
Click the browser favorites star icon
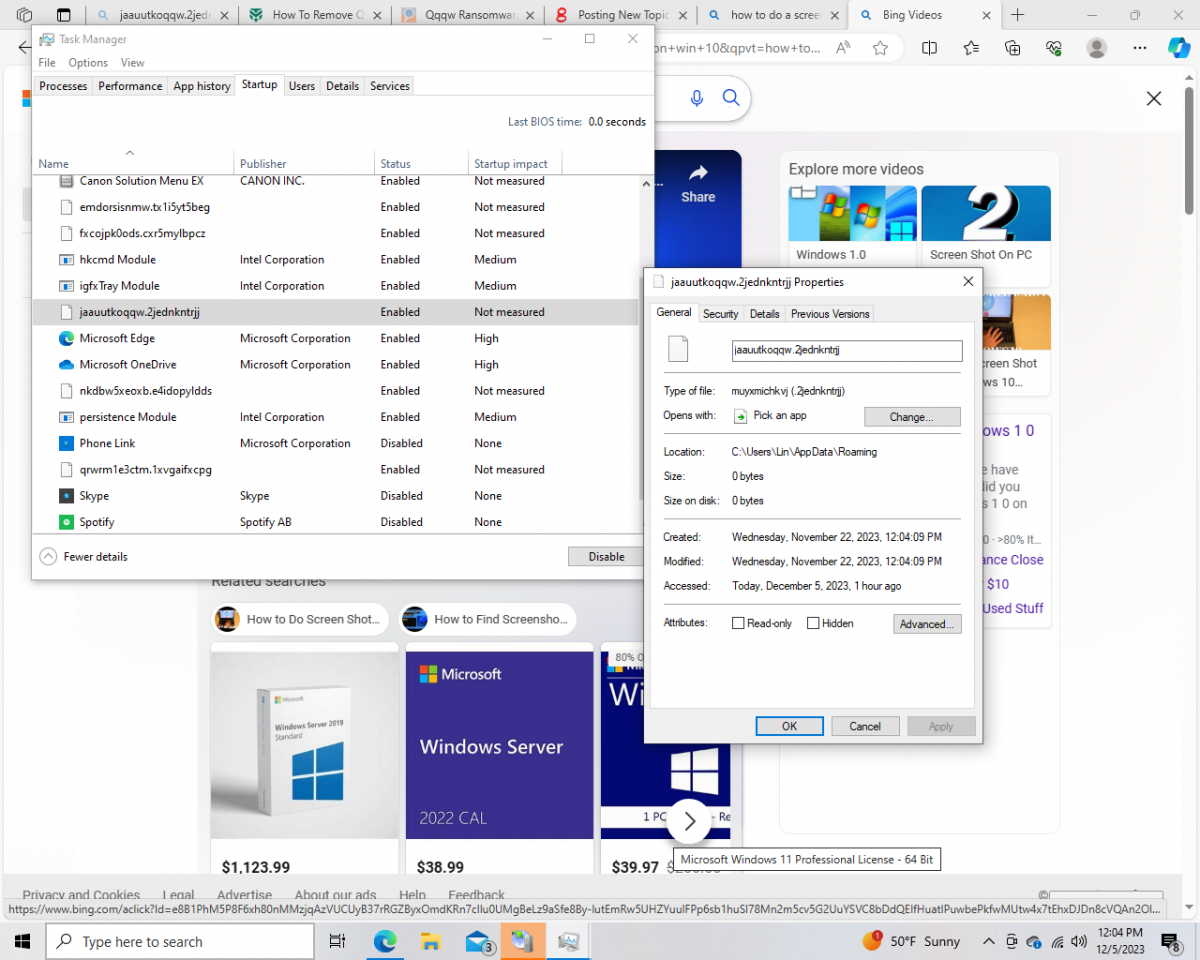(x=880, y=48)
